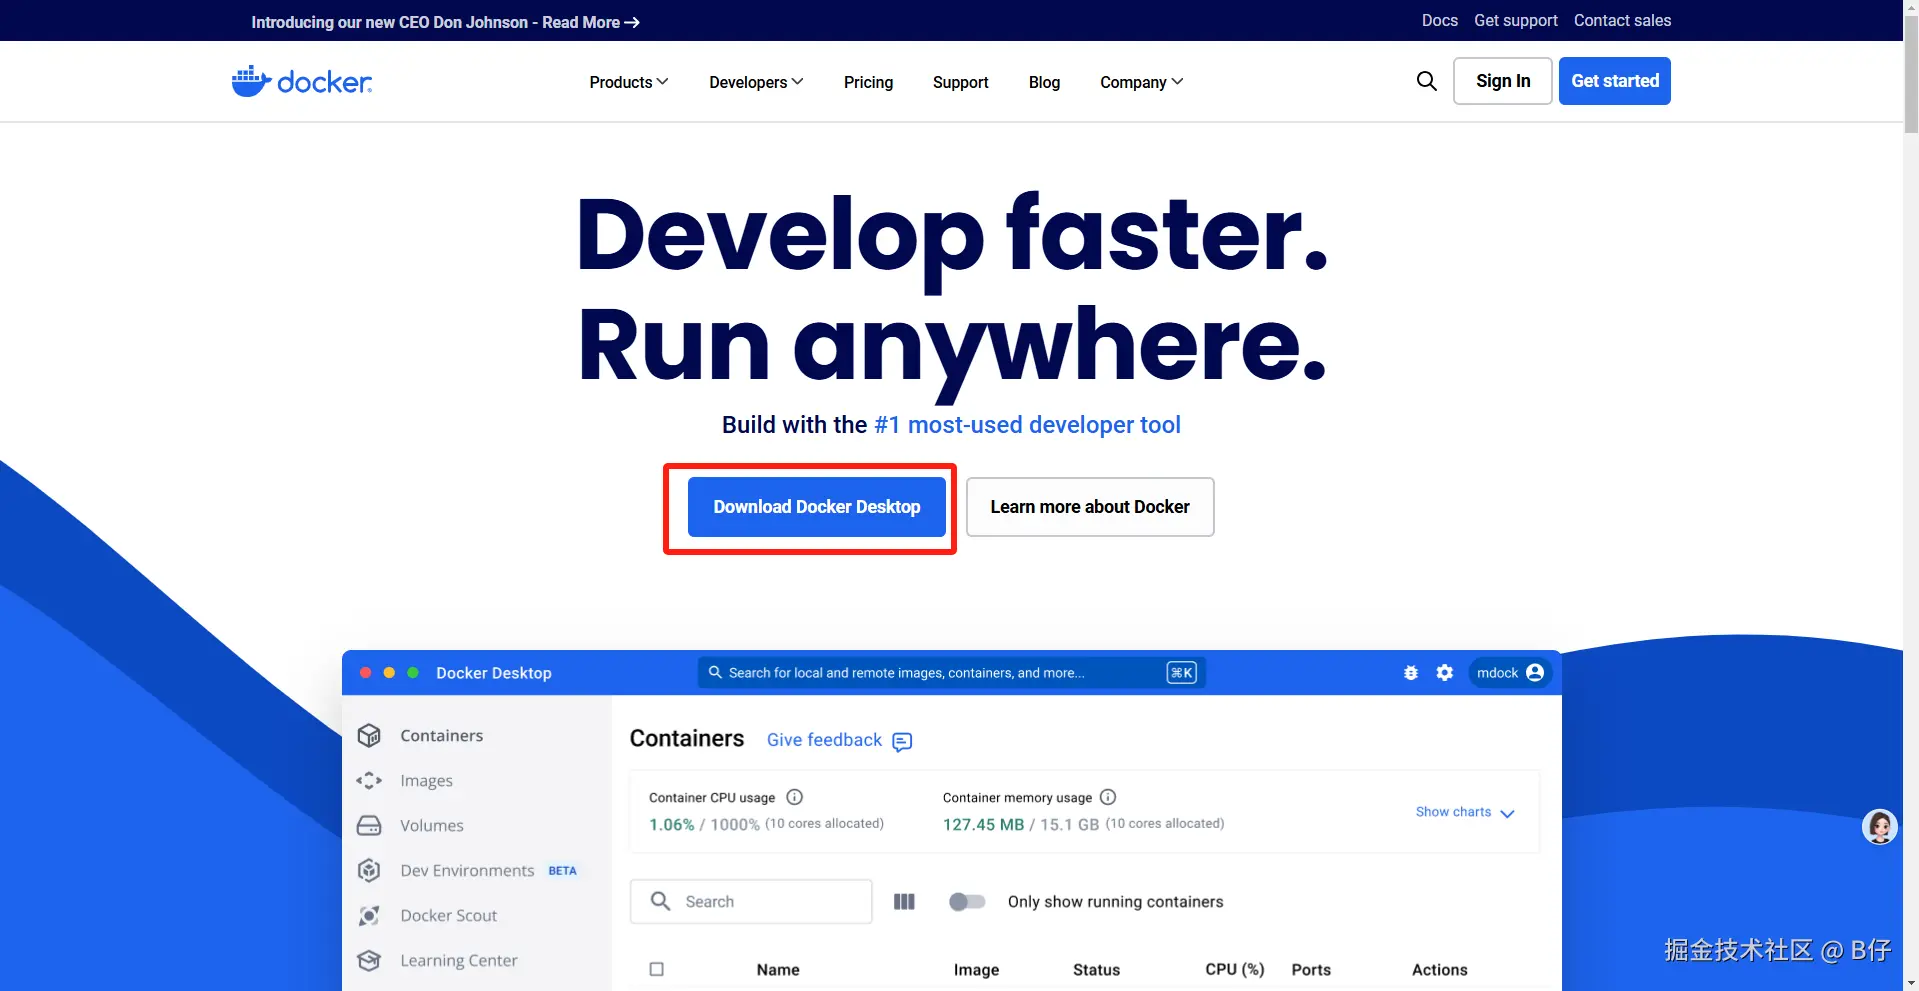Click the yellow minimize dot in Docker Desktop
The width and height of the screenshot is (1919, 991).
tap(389, 673)
